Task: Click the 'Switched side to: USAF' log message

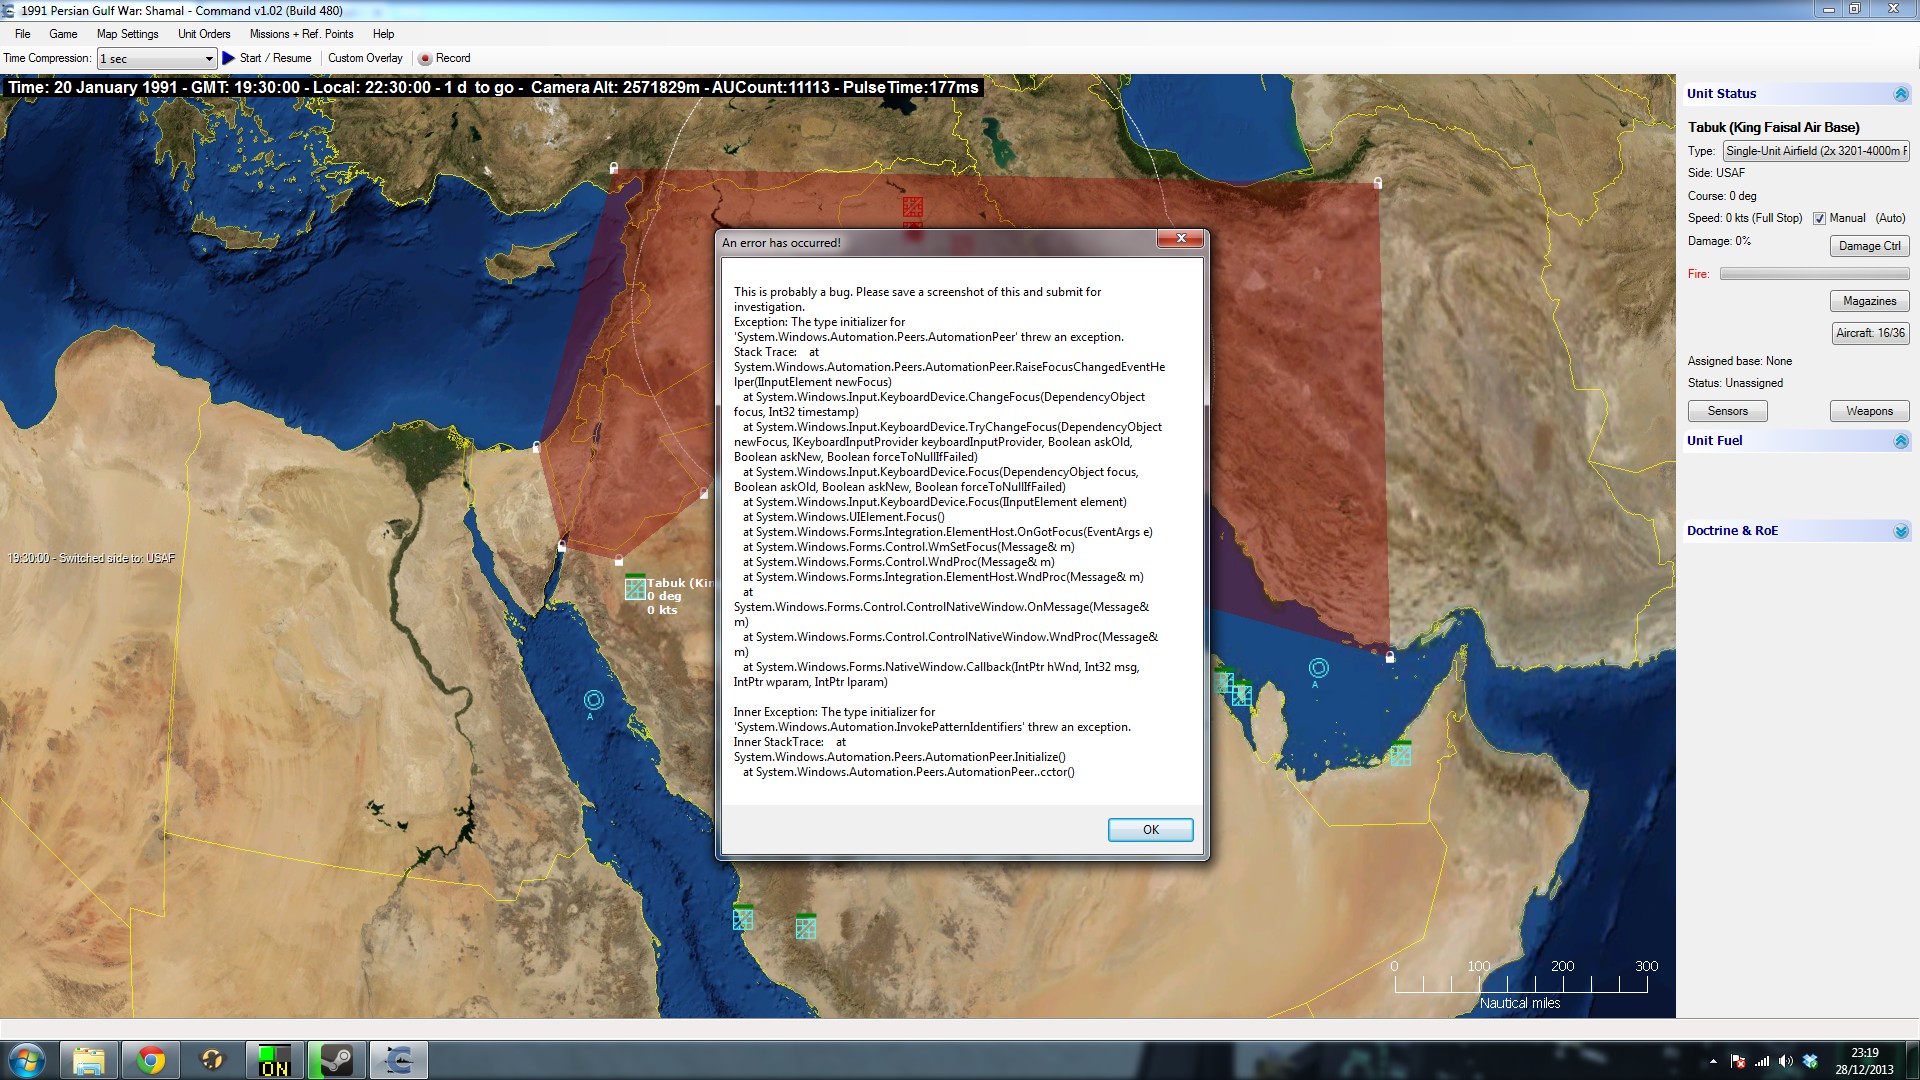Action: (91, 558)
